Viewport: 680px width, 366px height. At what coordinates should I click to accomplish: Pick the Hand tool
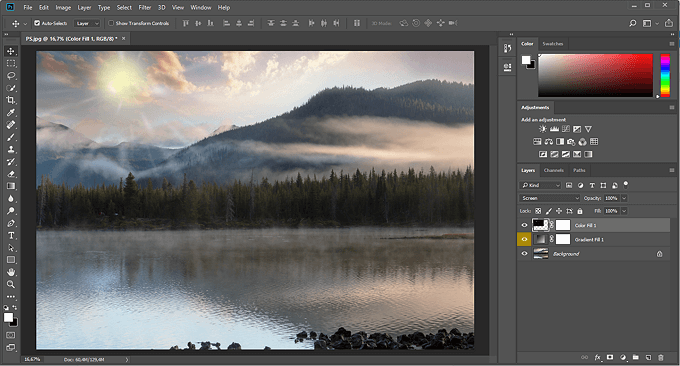pyautogui.click(x=11, y=272)
